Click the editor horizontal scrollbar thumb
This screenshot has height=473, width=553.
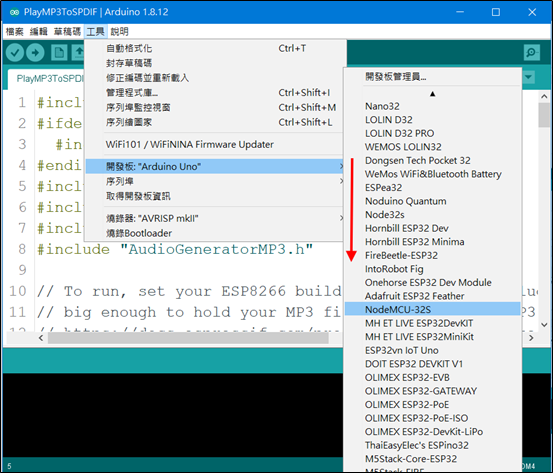pyautogui.click(x=188, y=338)
